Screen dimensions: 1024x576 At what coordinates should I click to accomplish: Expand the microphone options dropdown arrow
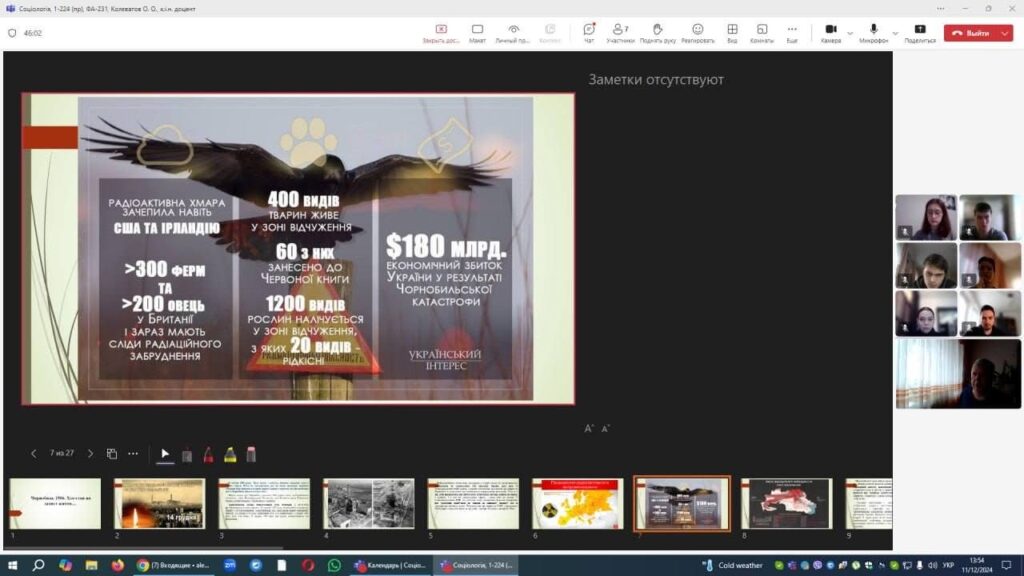[894, 32]
